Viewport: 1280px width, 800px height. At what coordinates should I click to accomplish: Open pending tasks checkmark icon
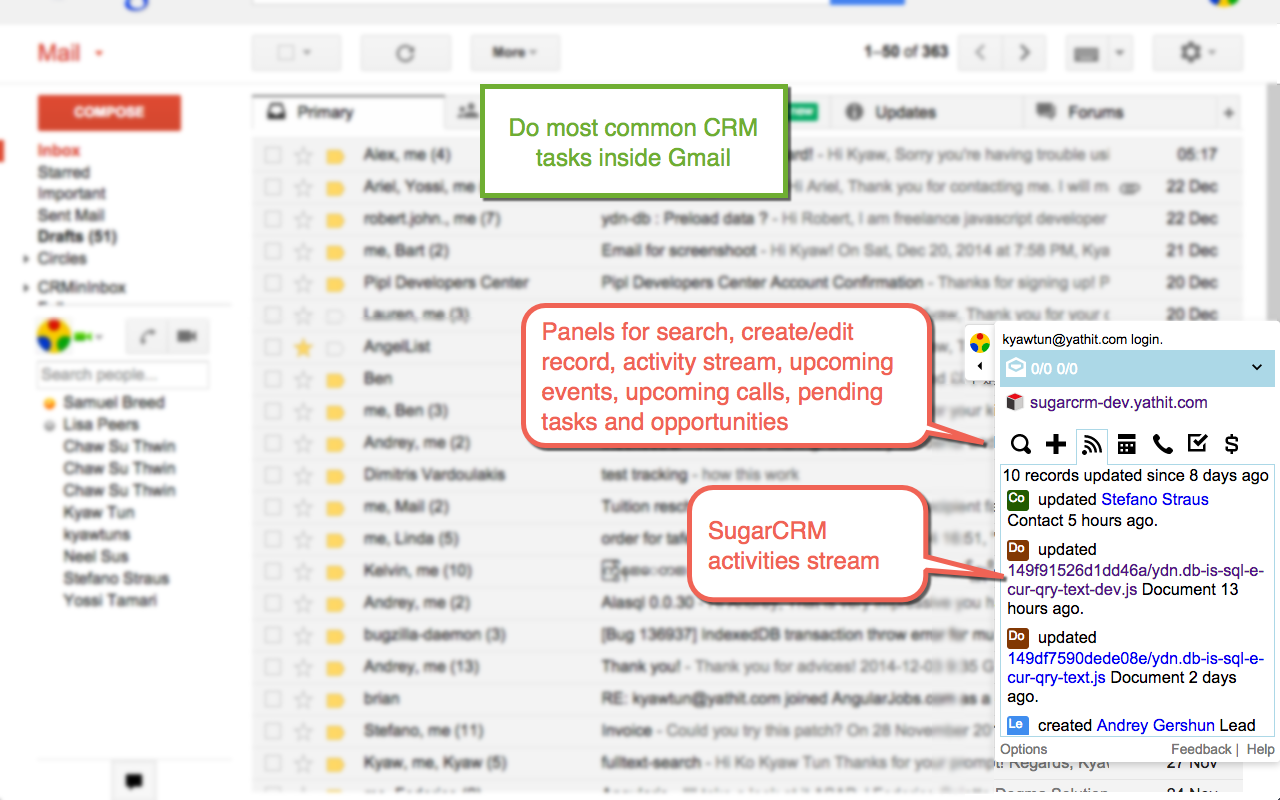tap(1197, 443)
